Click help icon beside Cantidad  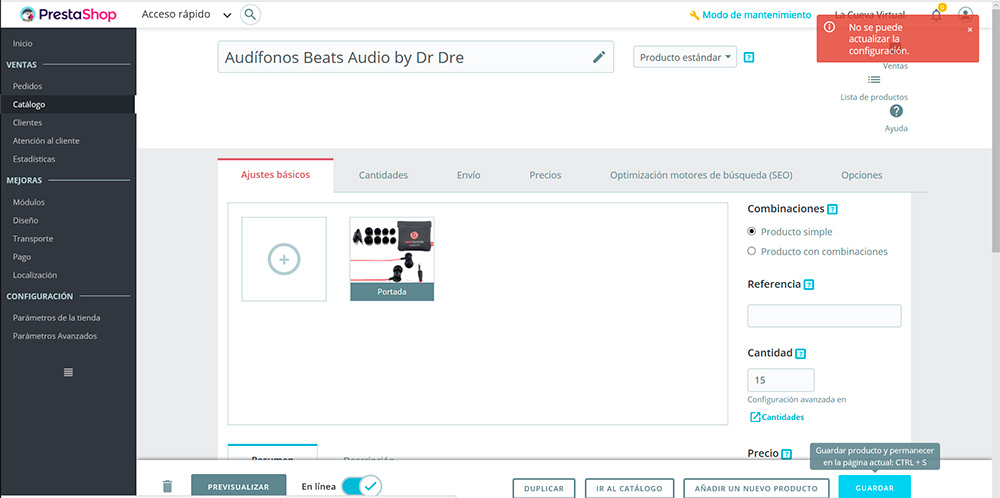click(x=800, y=354)
